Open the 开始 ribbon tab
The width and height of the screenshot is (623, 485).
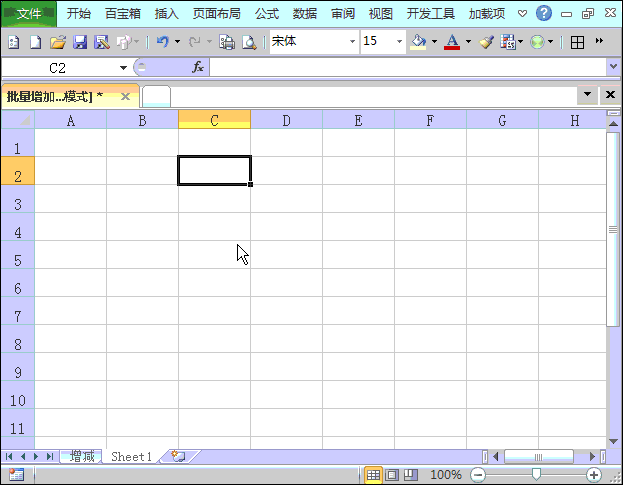click(79, 14)
